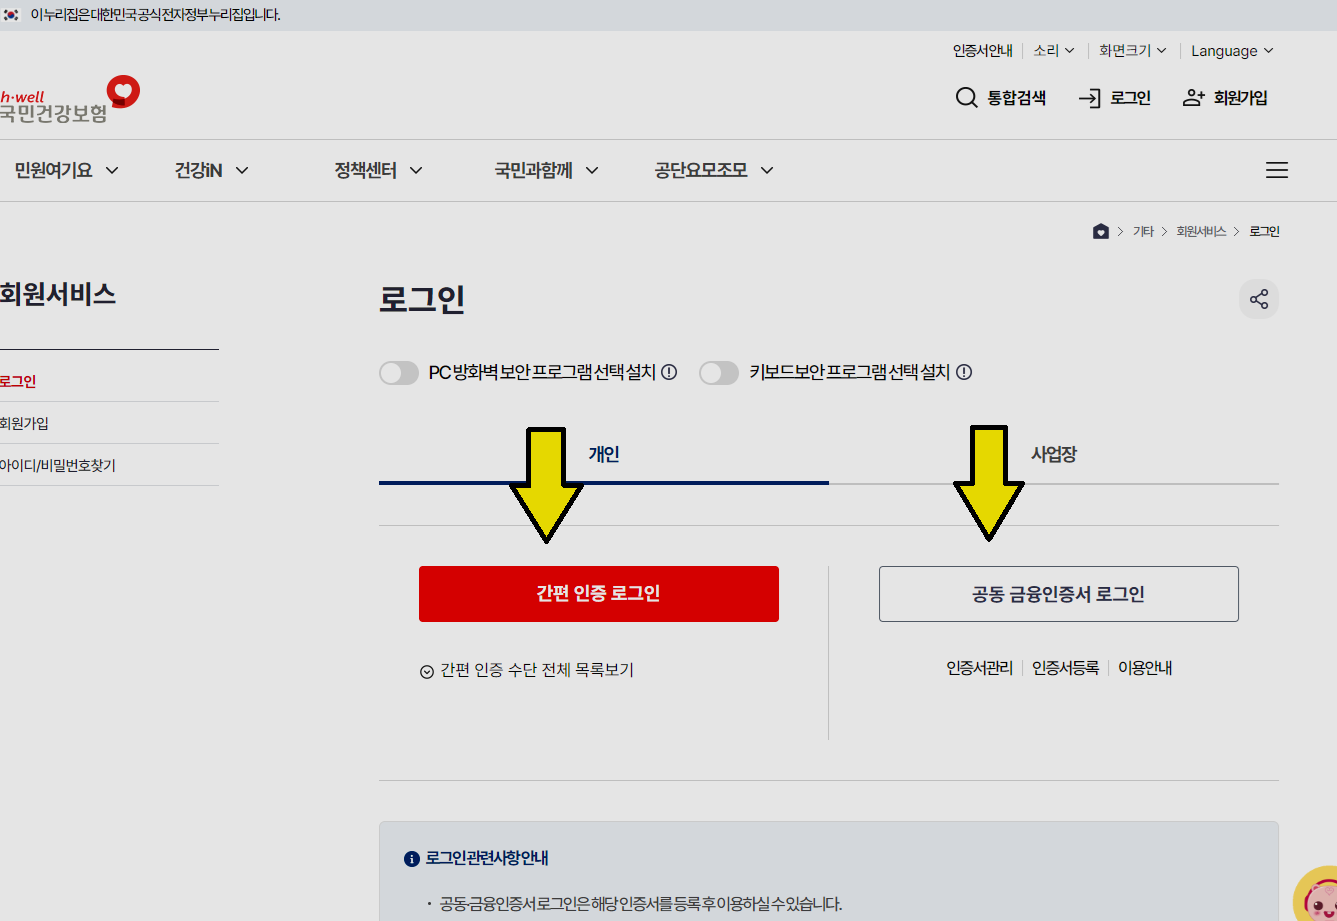The image size is (1337, 921).
Task: Click the home icon in the breadcrumb
Action: click(1101, 230)
